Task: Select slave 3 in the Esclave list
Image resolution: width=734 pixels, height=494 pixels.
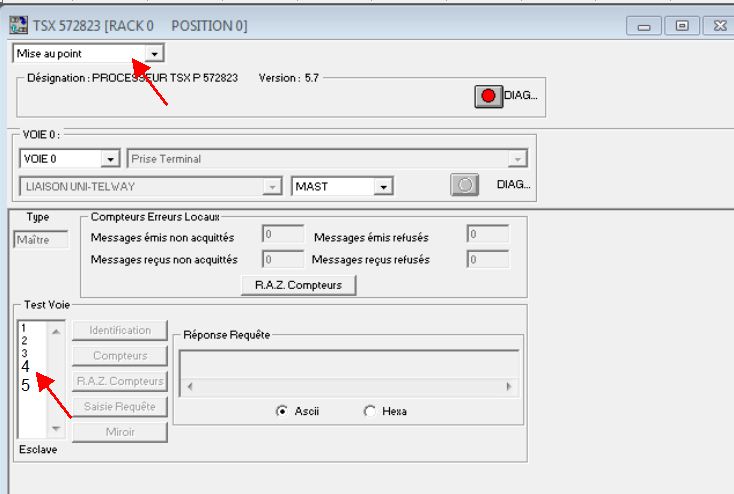Action: [x=24, y=353]
